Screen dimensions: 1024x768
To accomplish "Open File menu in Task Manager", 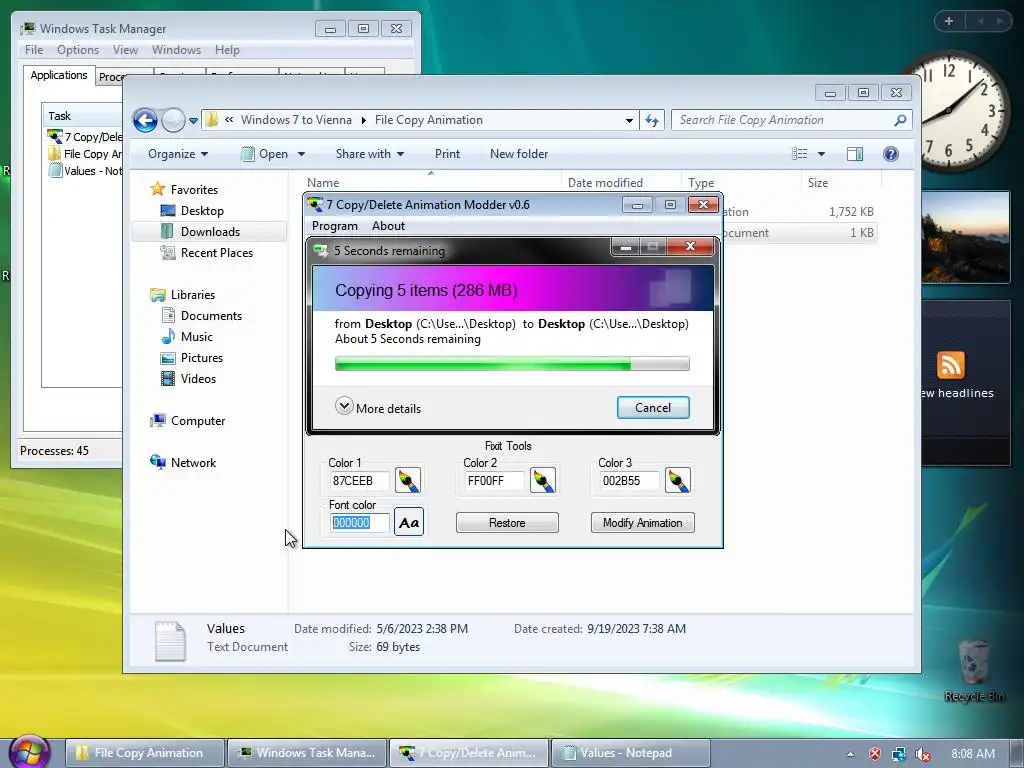I will 34,50.
